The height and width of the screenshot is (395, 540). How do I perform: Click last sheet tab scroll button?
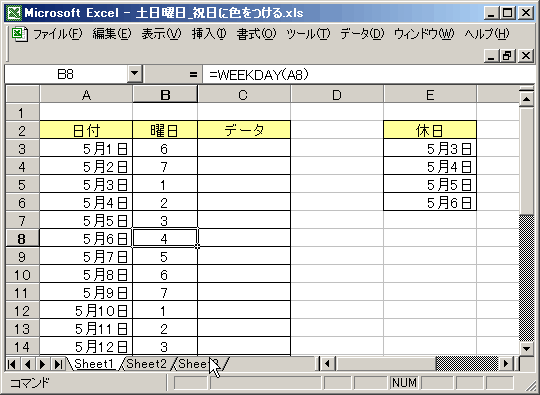click(58, 364)
